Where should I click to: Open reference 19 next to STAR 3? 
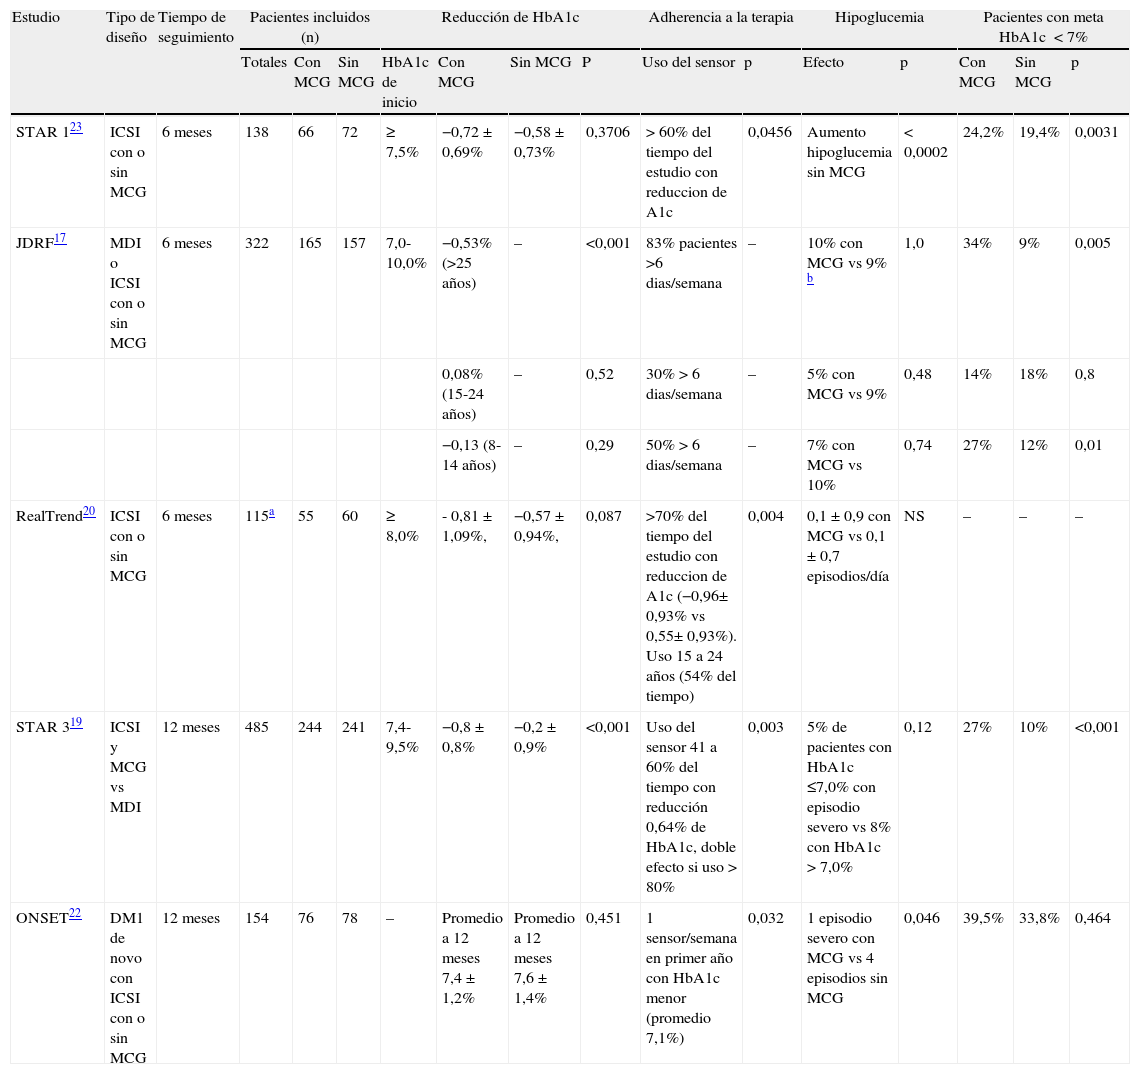coord(76,722)
